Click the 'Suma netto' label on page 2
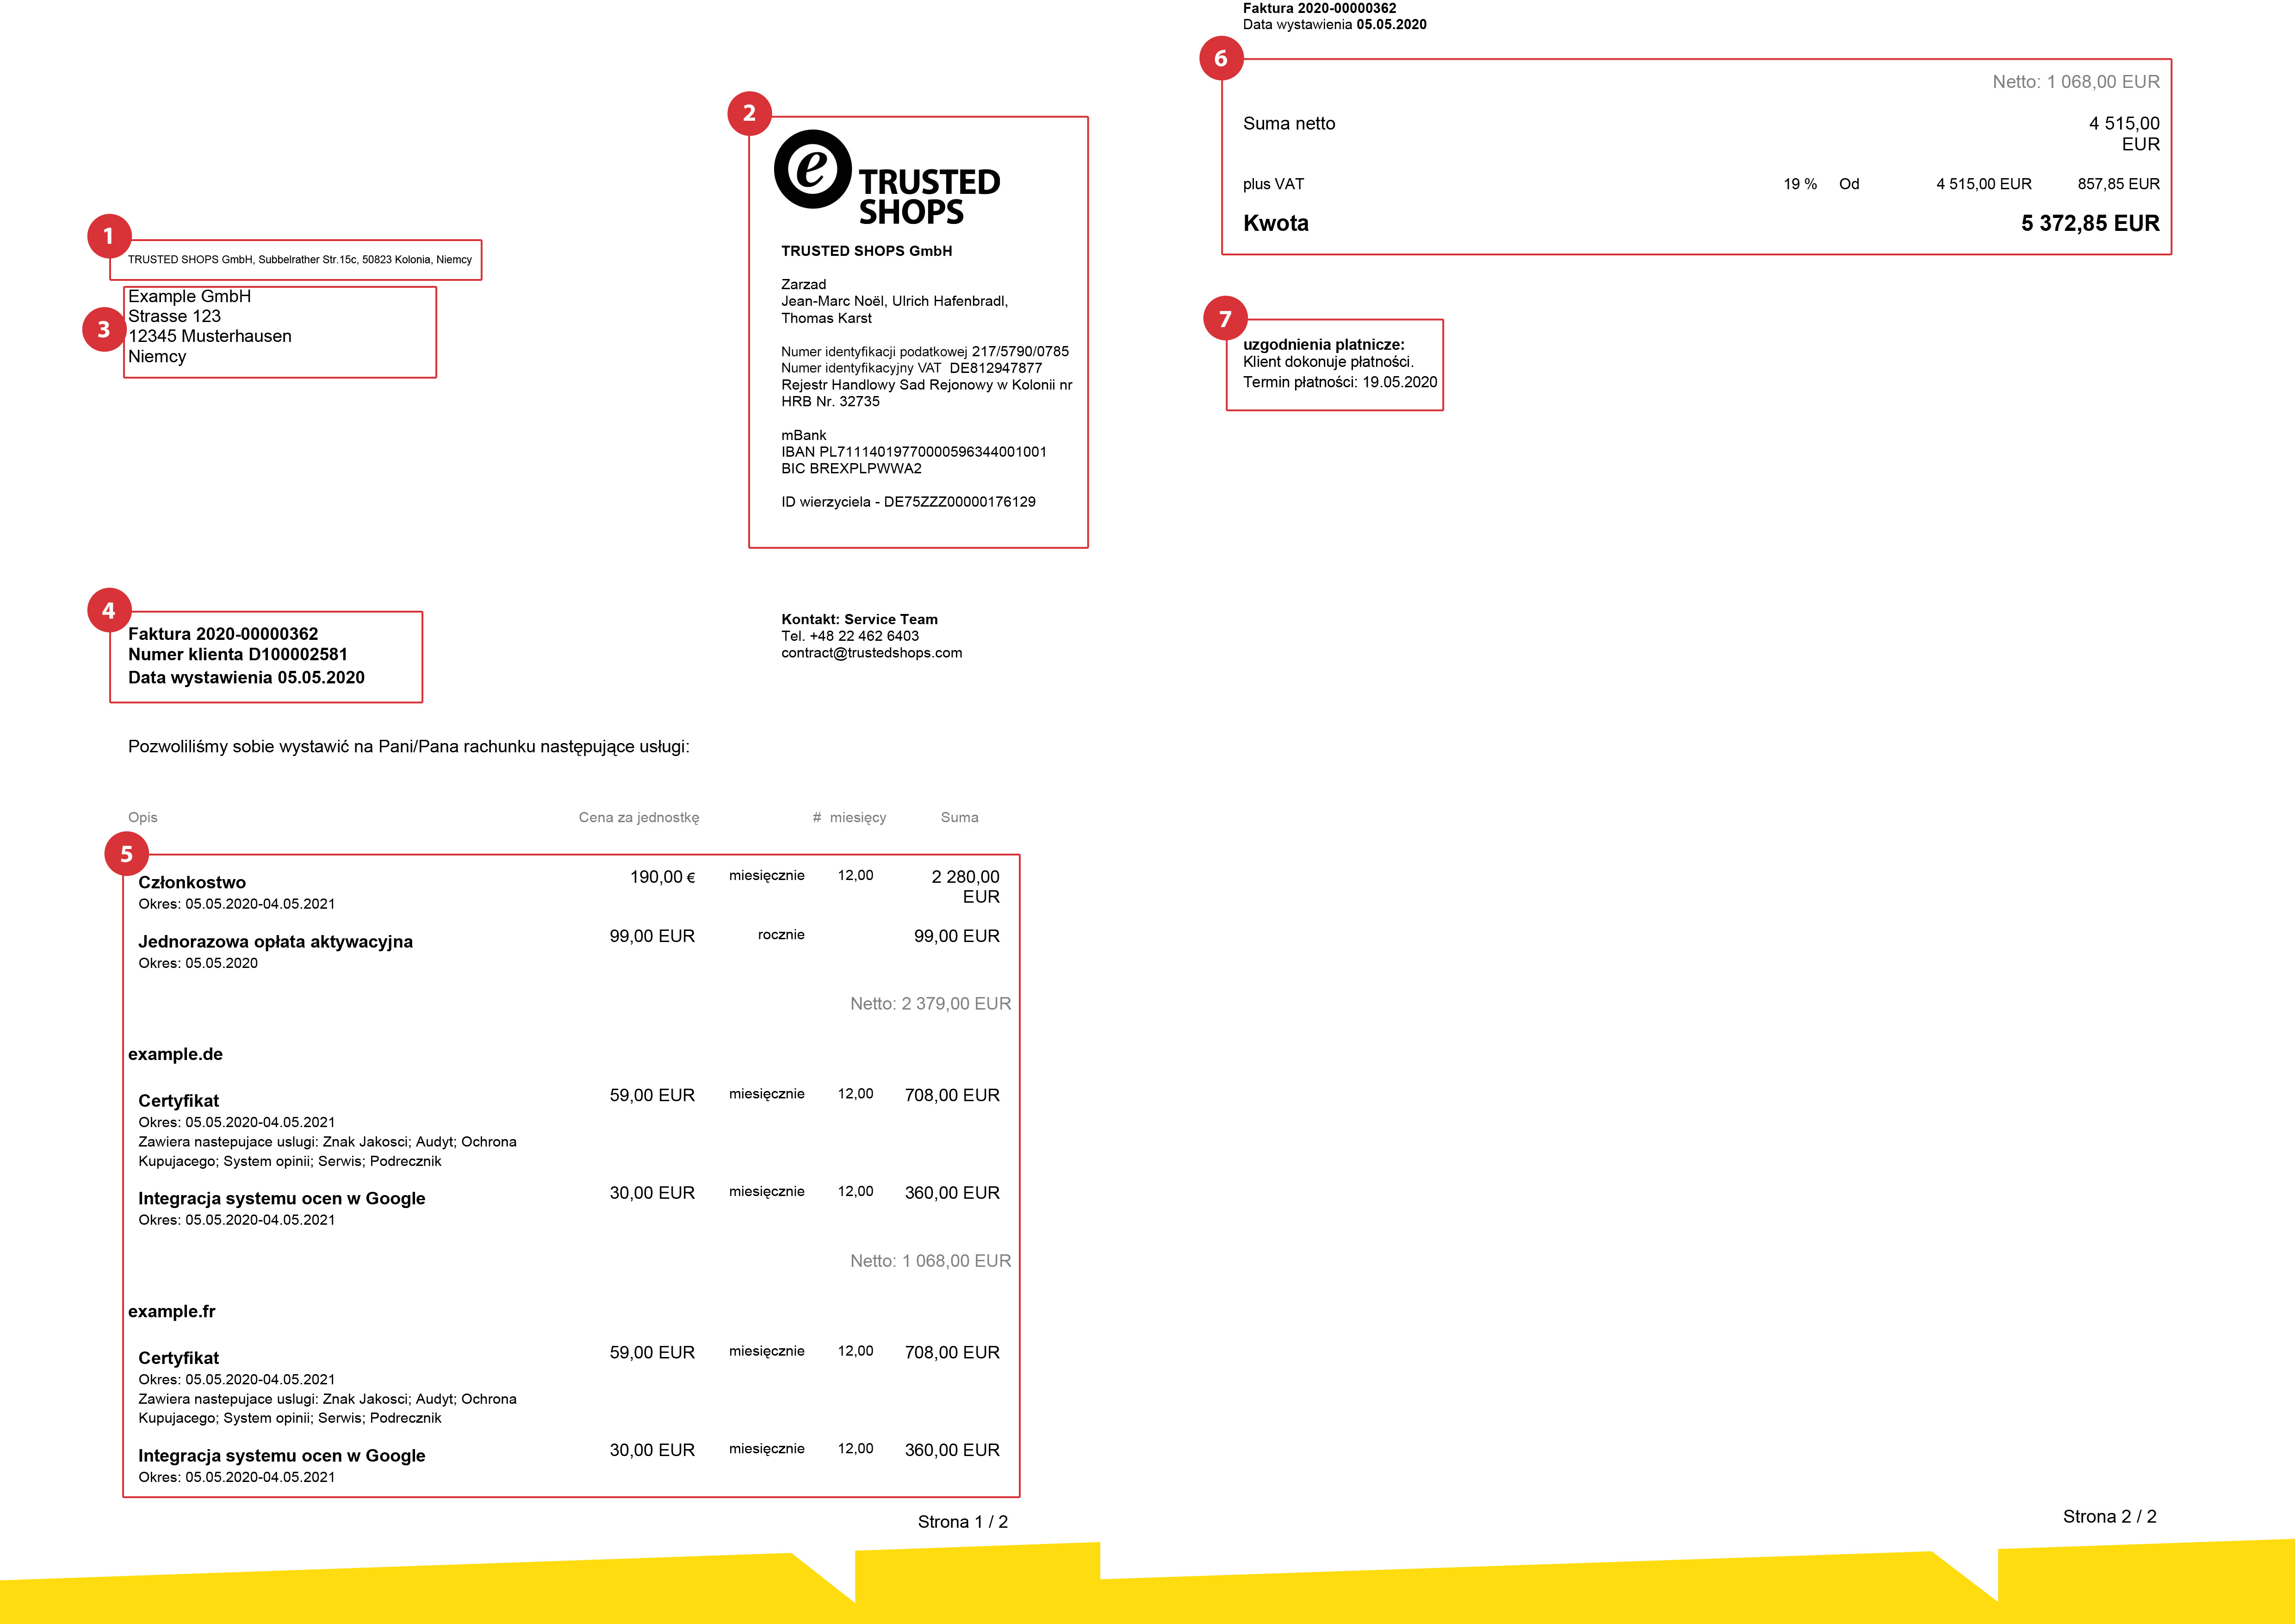 tap(1288, 124)
